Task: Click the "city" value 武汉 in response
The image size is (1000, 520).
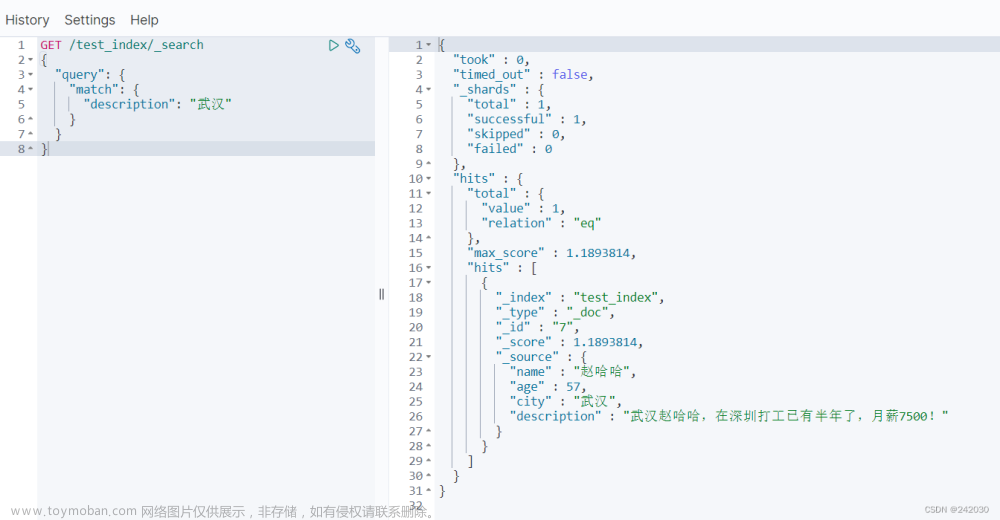Action: click(594, 401)
